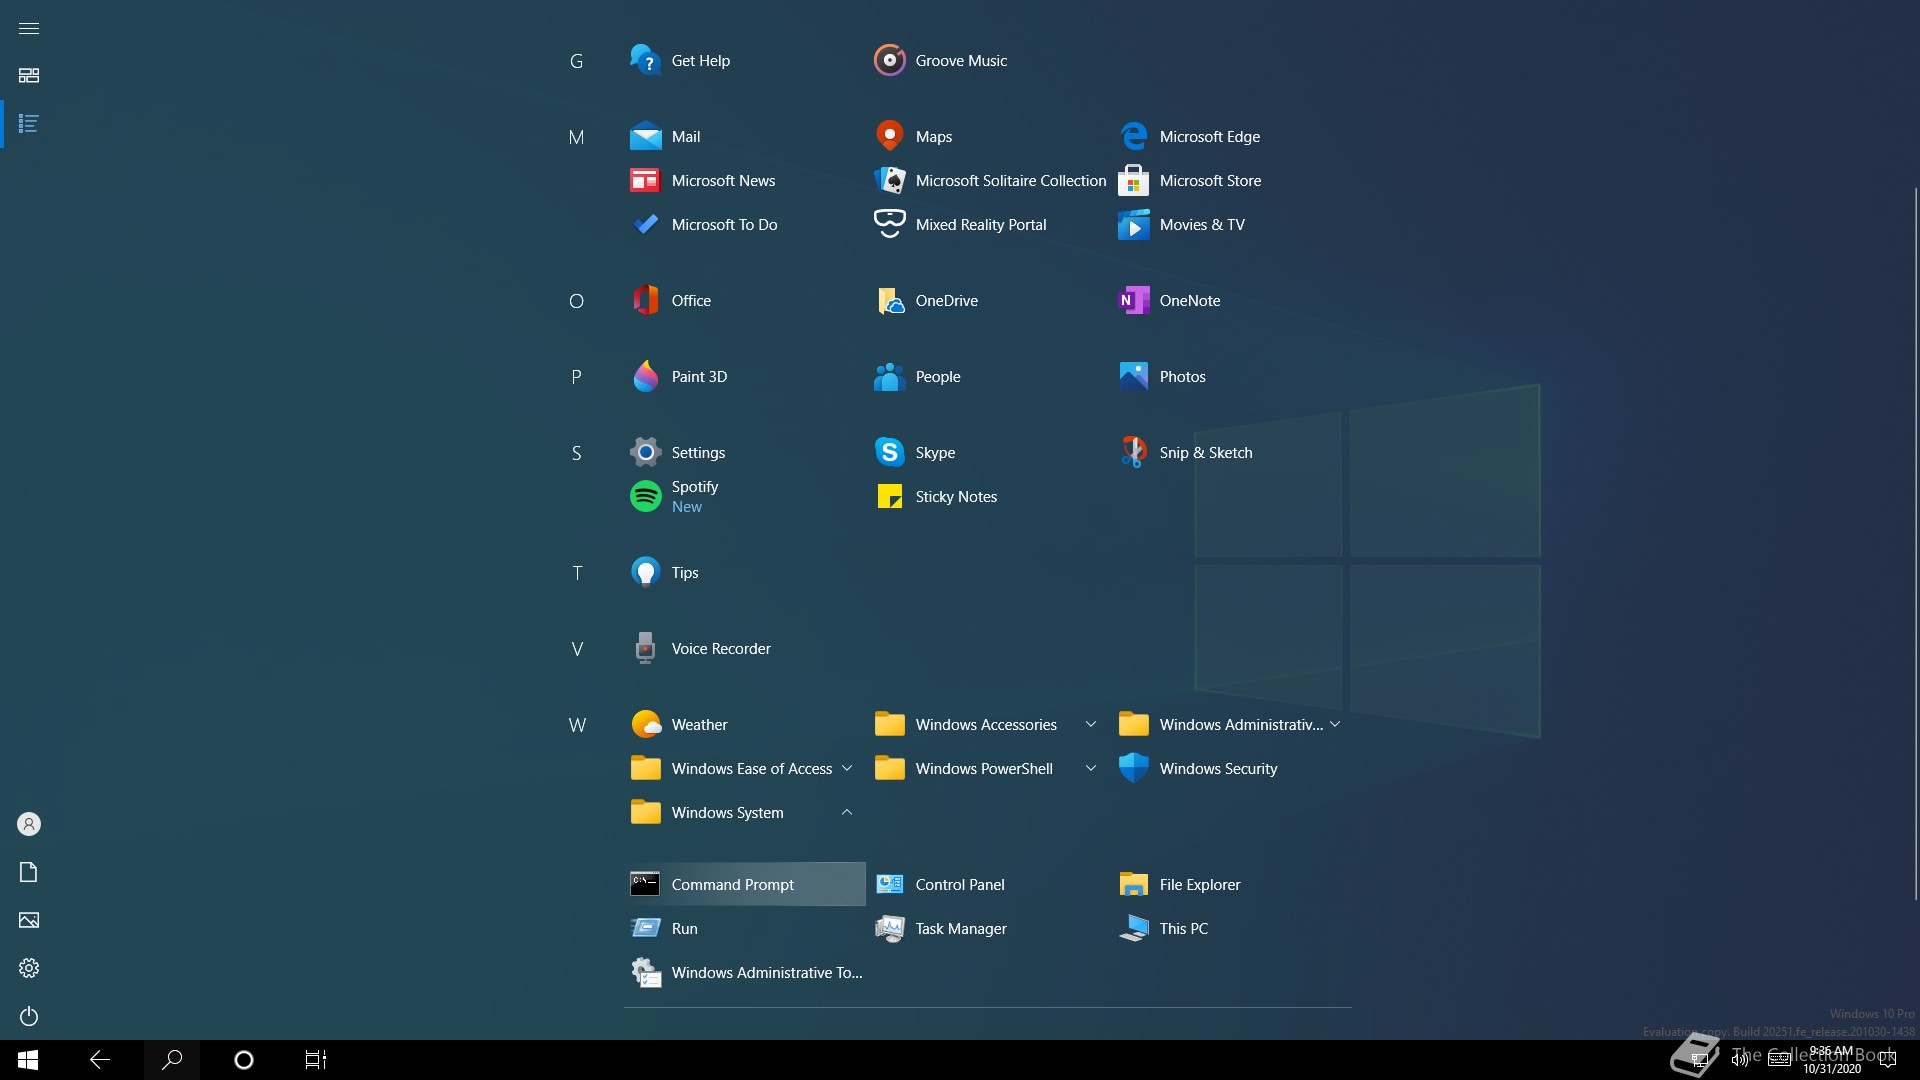This screenshot has height=1080, width=1920.
Task: Open the Documents folder shortcut
Action: 29,872
